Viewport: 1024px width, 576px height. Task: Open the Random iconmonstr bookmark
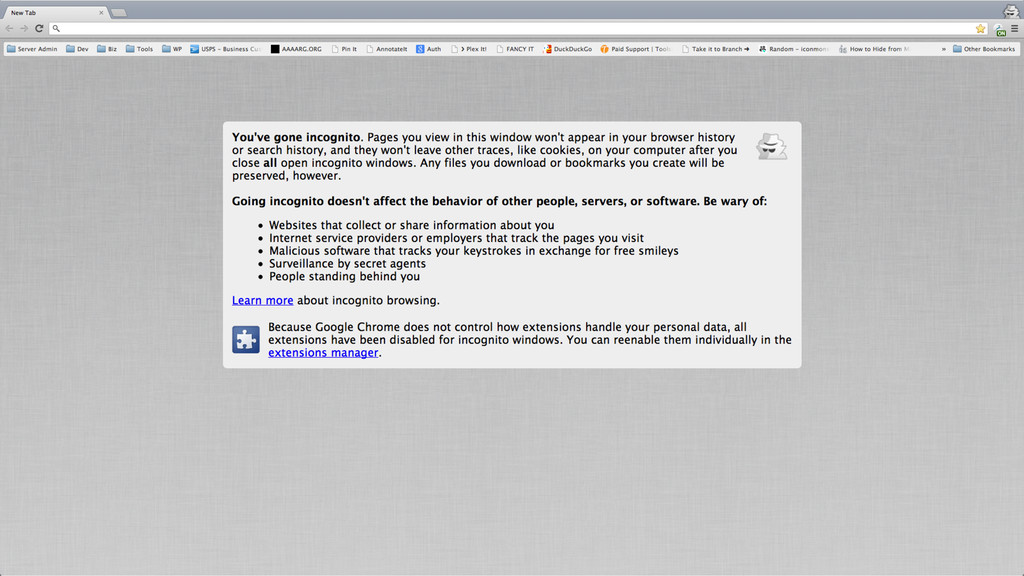coord(793,49)
